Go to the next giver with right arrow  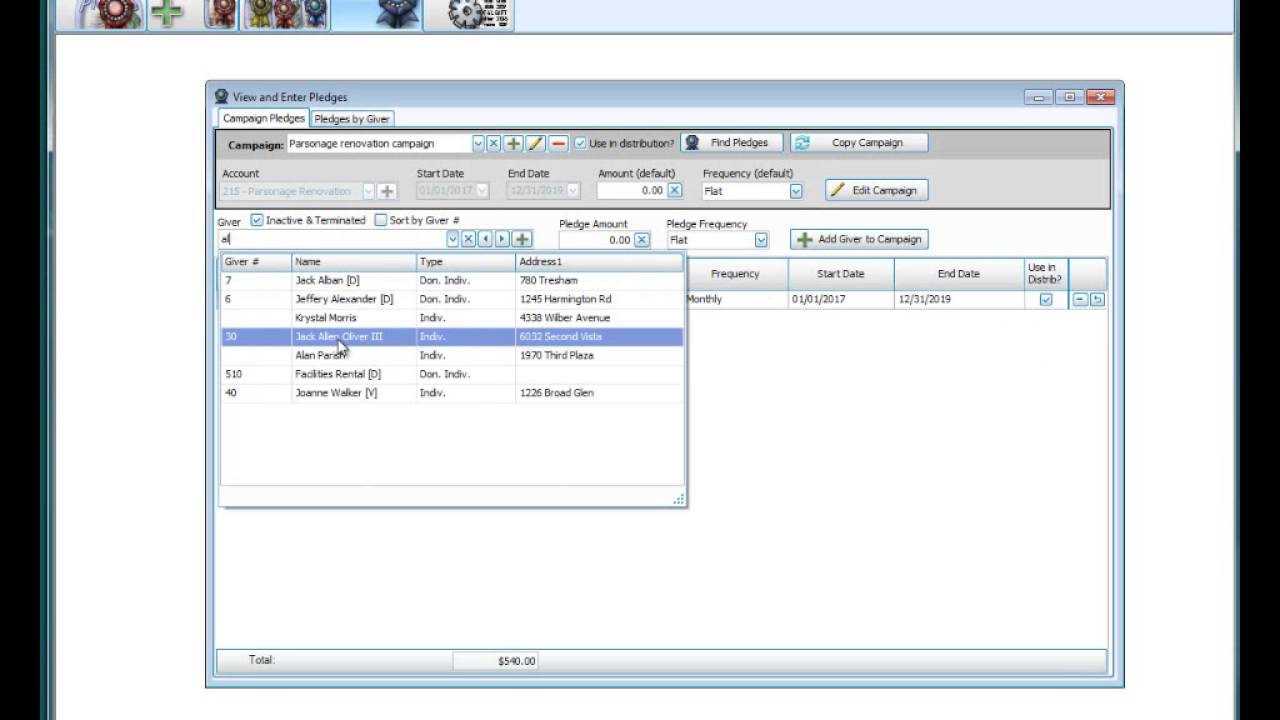[x=503, y=240]
